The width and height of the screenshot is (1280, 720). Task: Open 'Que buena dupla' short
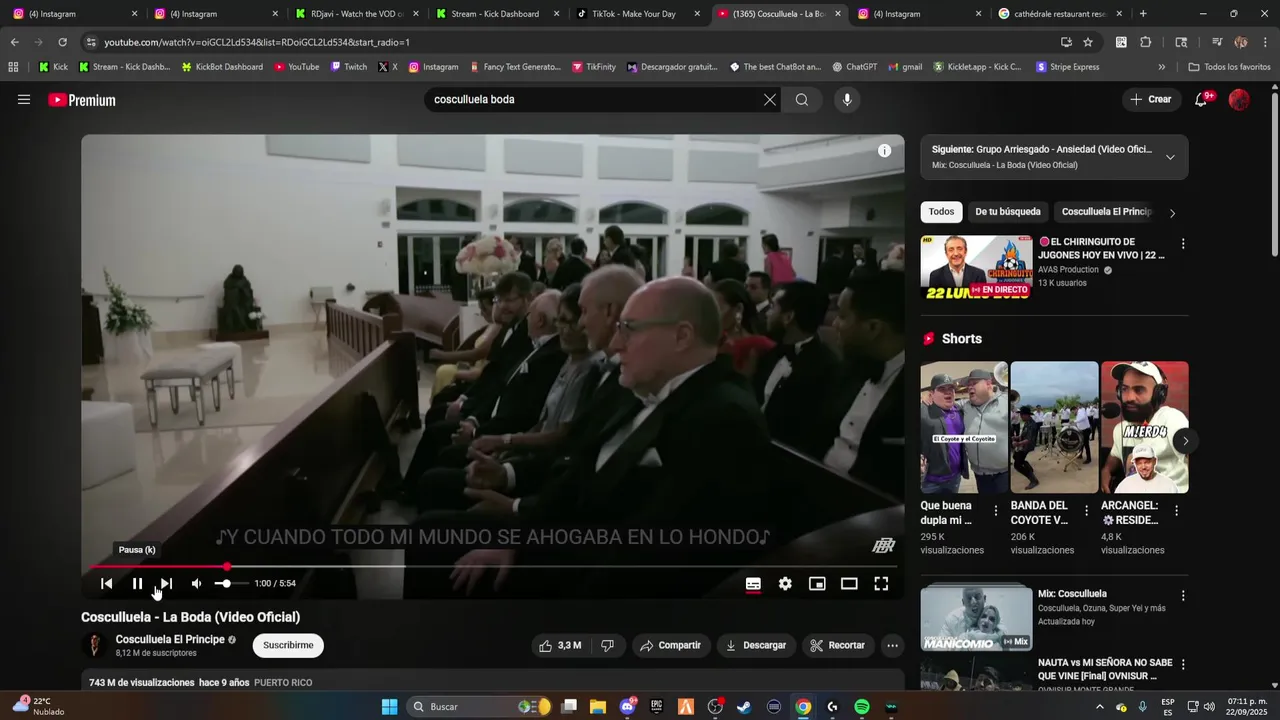pyautogui.click(x=964, y=427)
